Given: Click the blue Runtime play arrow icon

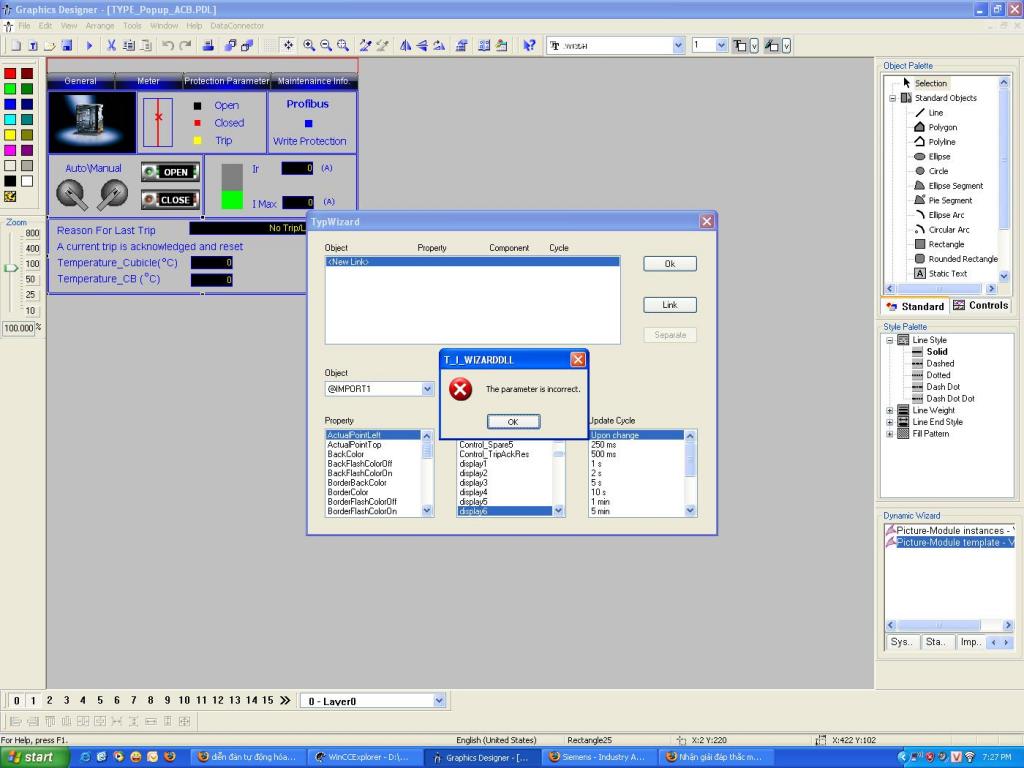Looking at the screenshot, I should [90, 46].
